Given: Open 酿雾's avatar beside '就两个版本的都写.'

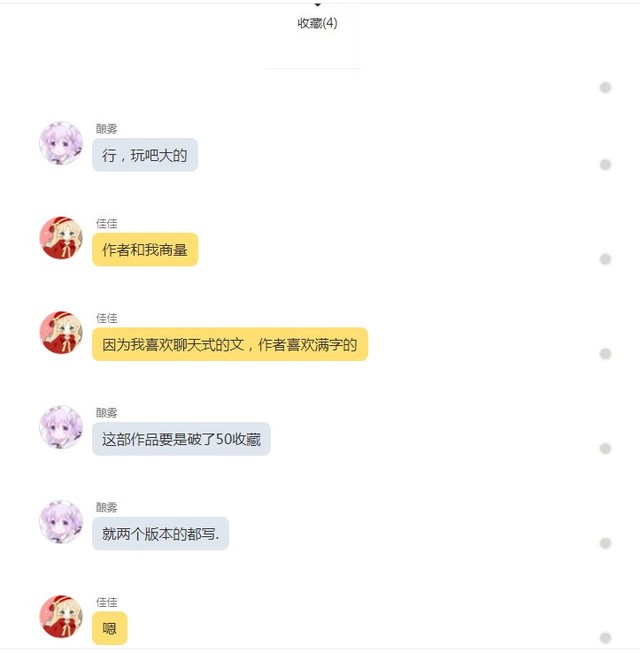Looking at the screenshot, I should (61, 522).
